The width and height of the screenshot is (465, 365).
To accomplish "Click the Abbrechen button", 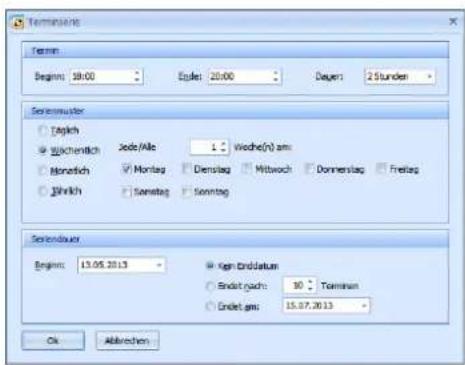I will coord(127,340).
